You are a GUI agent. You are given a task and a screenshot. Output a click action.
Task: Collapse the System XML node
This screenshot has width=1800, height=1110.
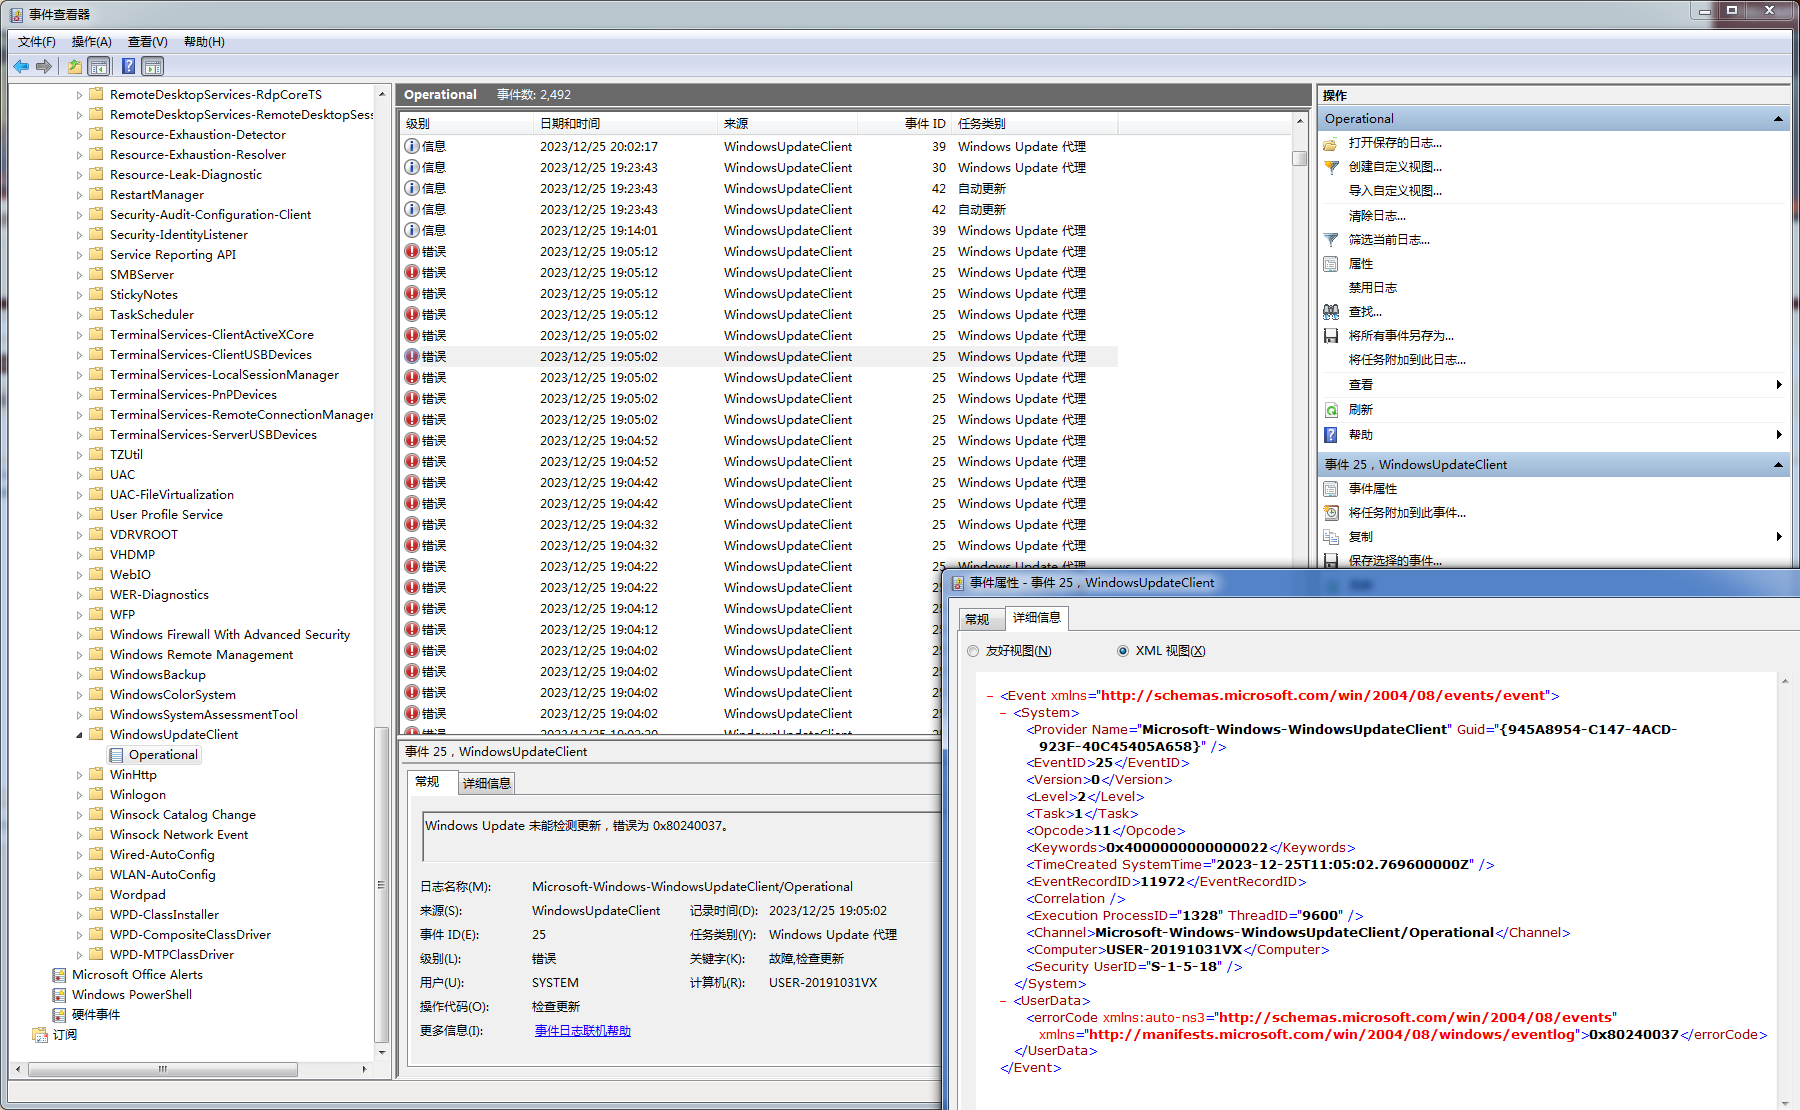1004,713
